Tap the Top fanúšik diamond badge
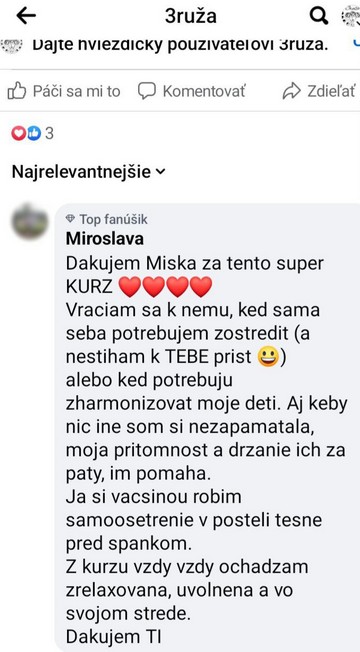360x652 pixels. click(71, 219)
